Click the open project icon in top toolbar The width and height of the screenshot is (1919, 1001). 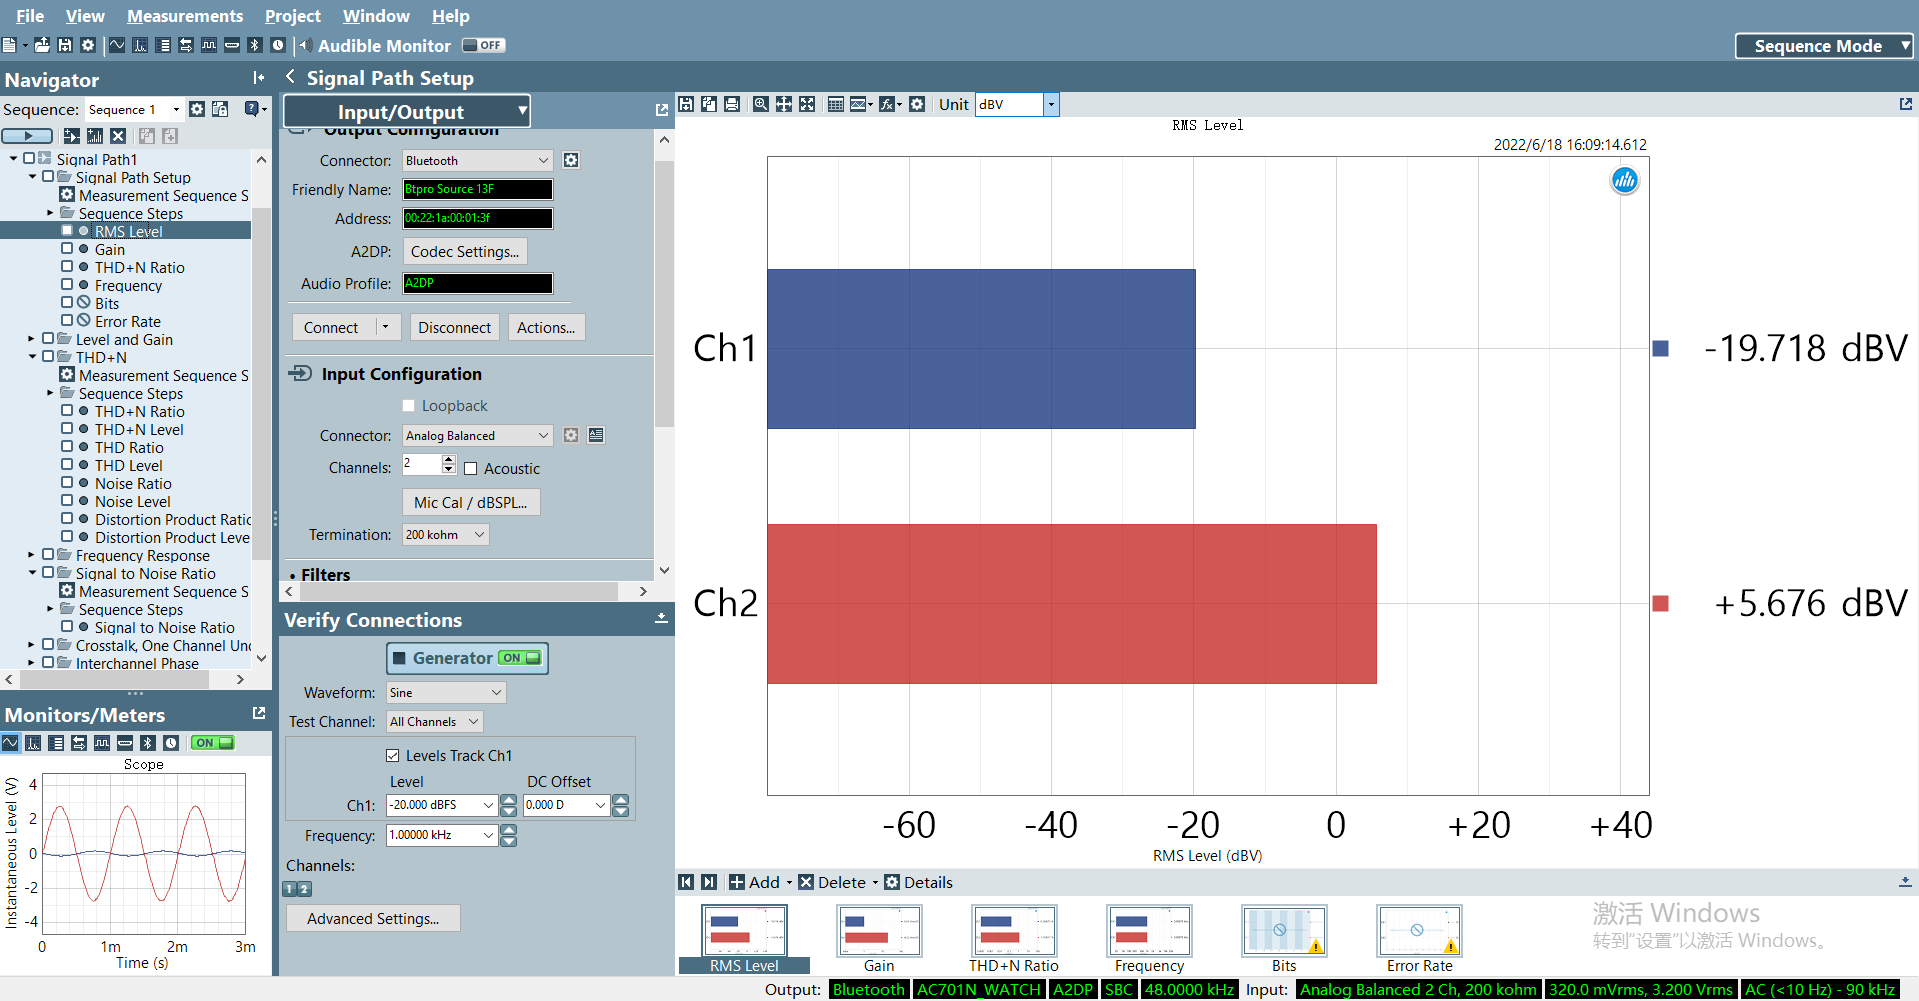42,45
